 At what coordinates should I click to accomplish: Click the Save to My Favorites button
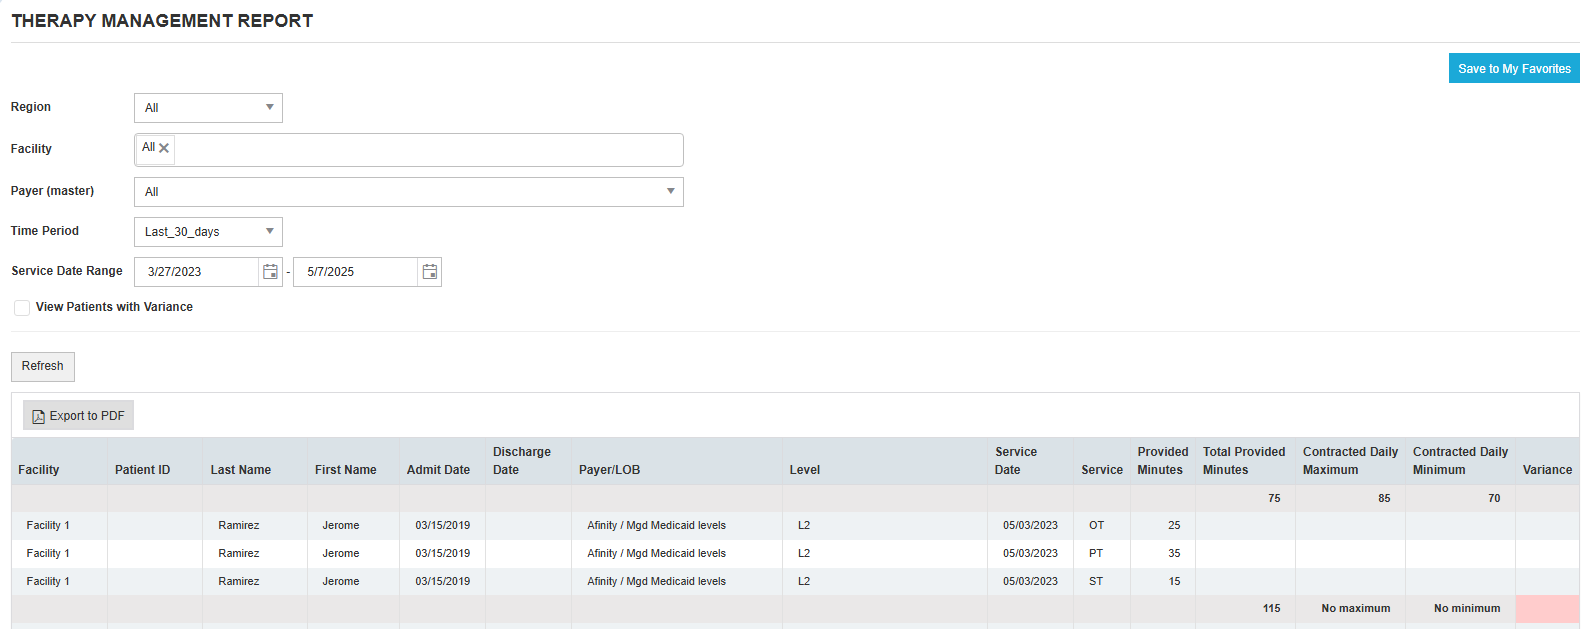[x=1514, y=68]
